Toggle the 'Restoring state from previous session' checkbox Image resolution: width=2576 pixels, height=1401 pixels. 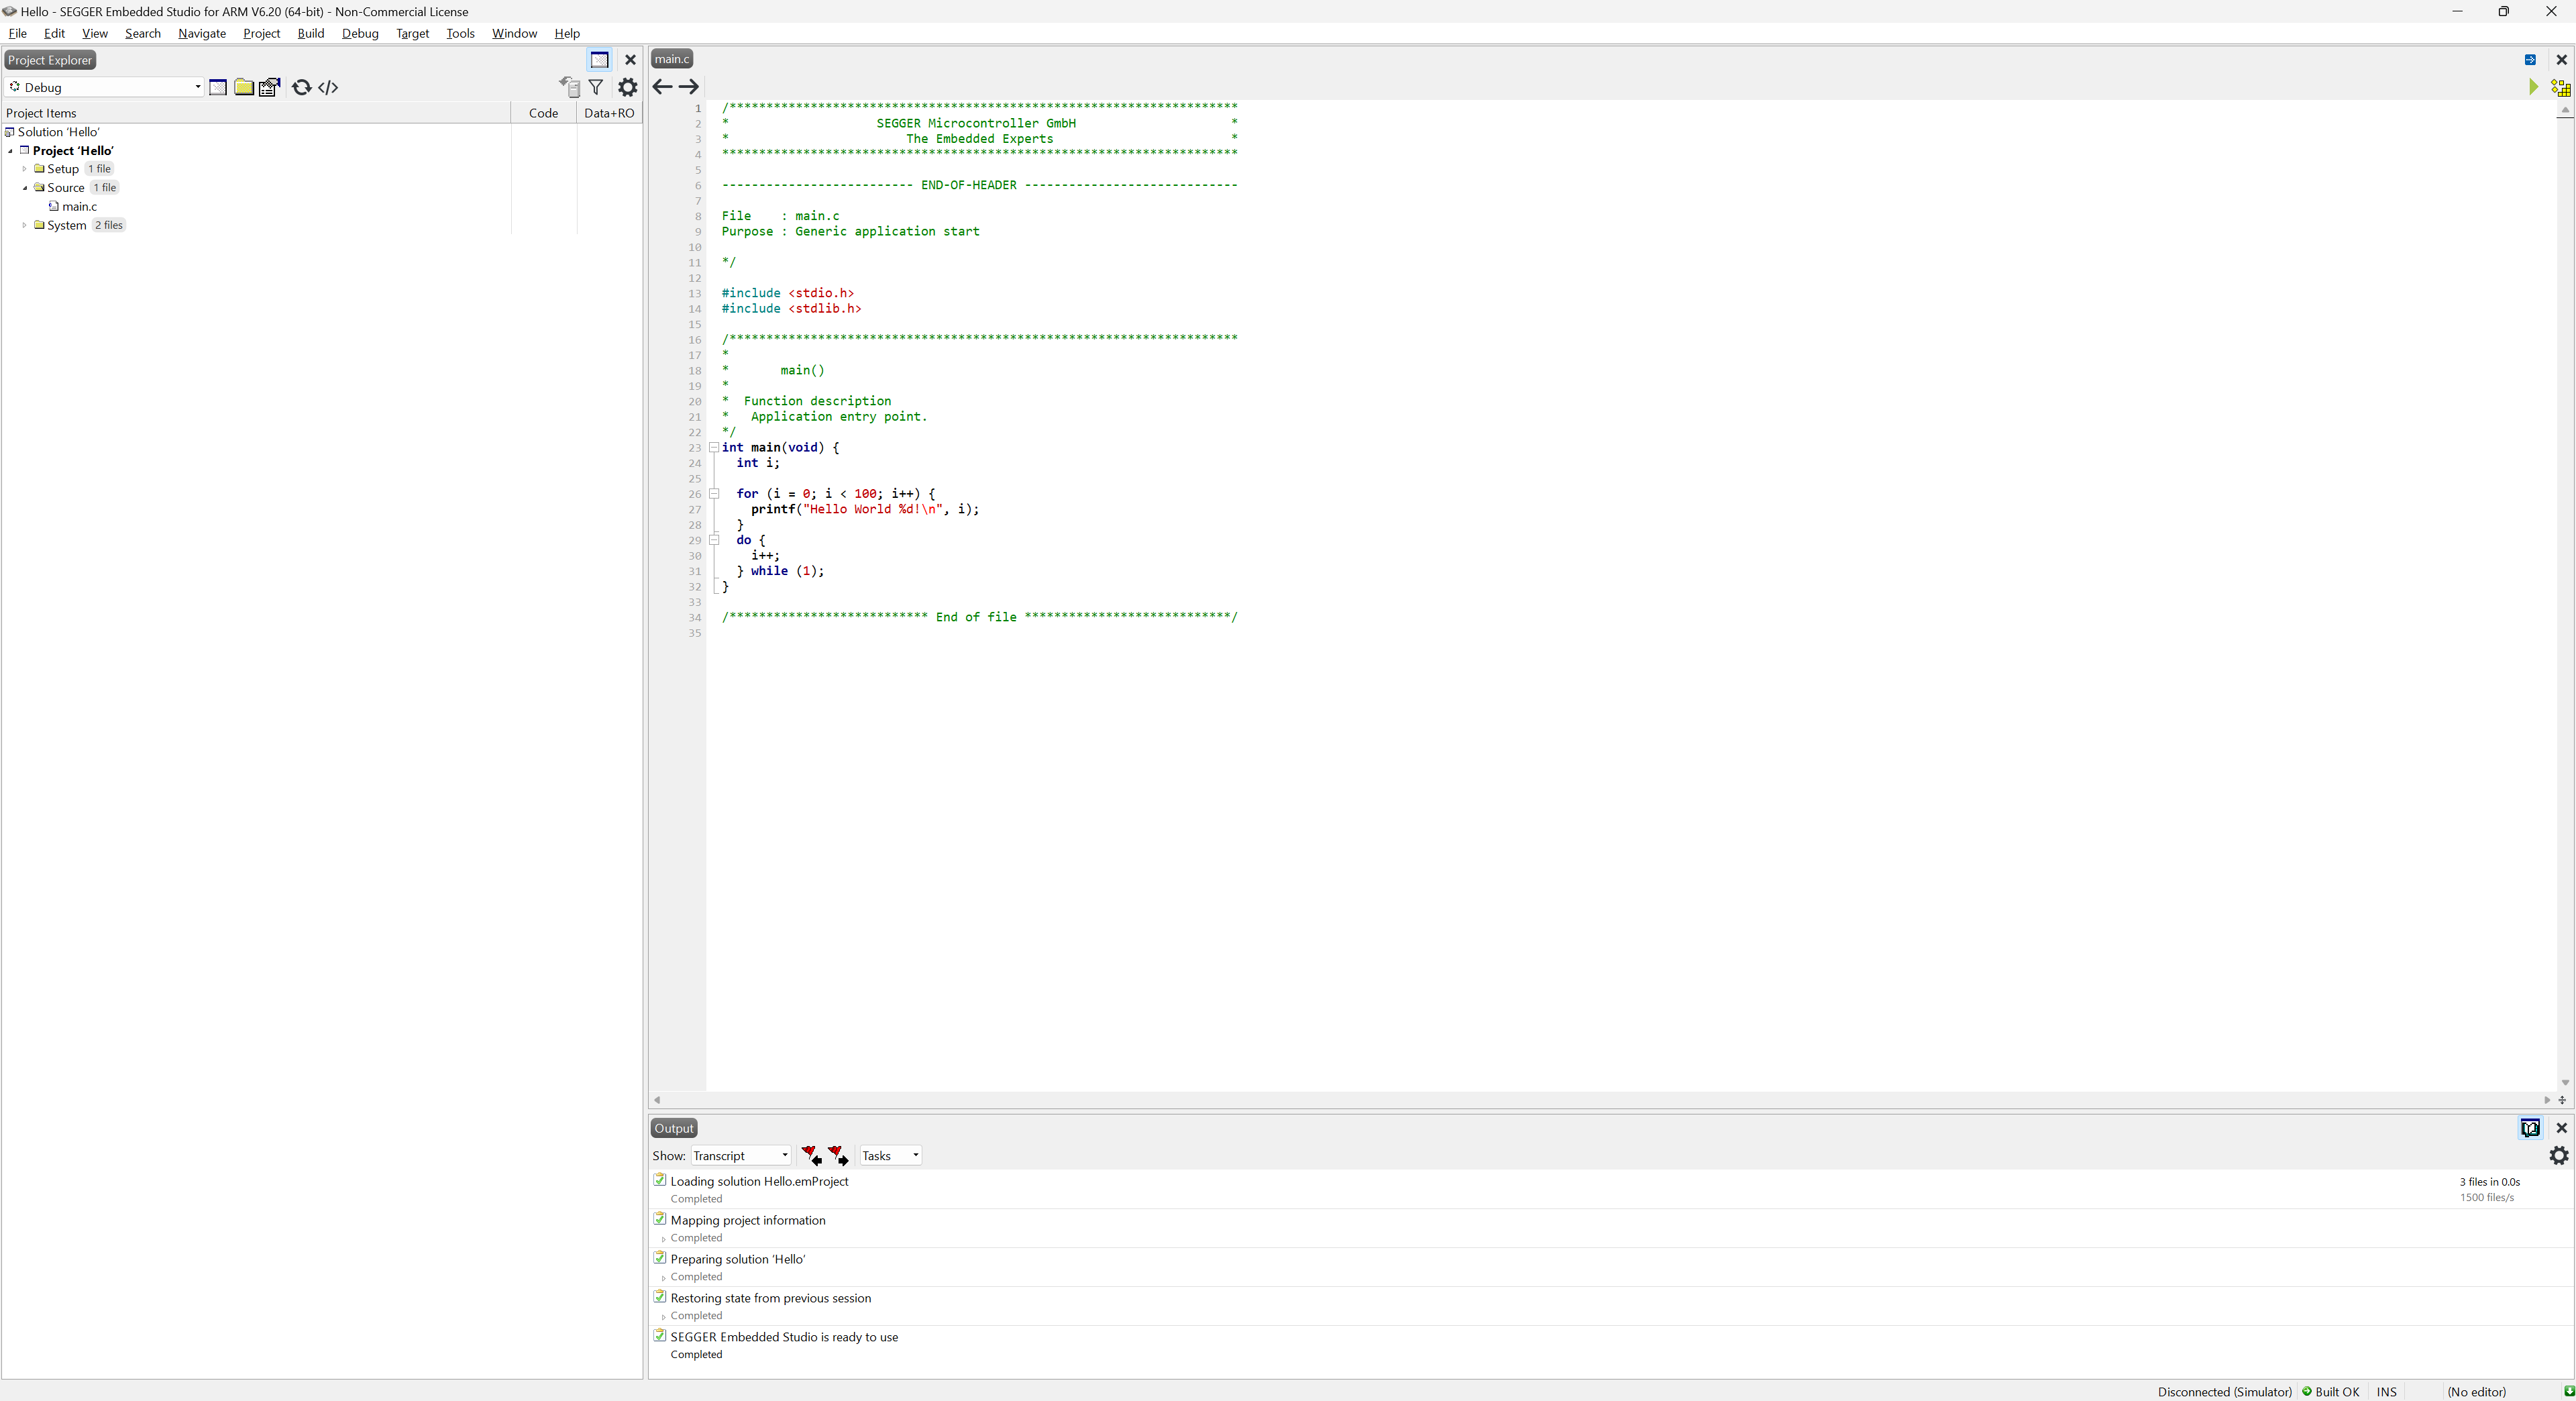[x=660, y=1297]
